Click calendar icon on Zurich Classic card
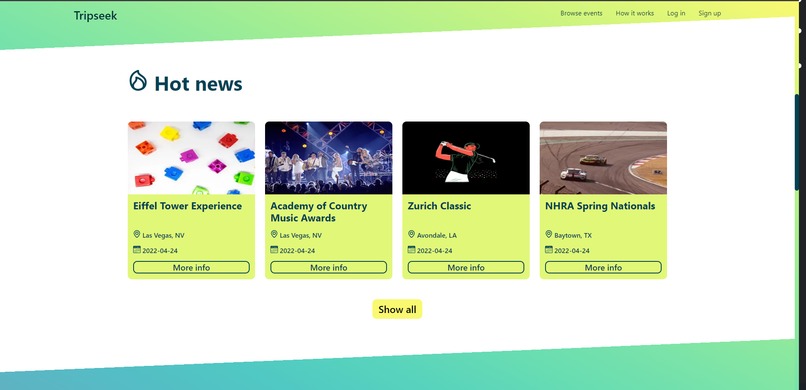This screenshot has width=806, height=390. coord(411,250)
